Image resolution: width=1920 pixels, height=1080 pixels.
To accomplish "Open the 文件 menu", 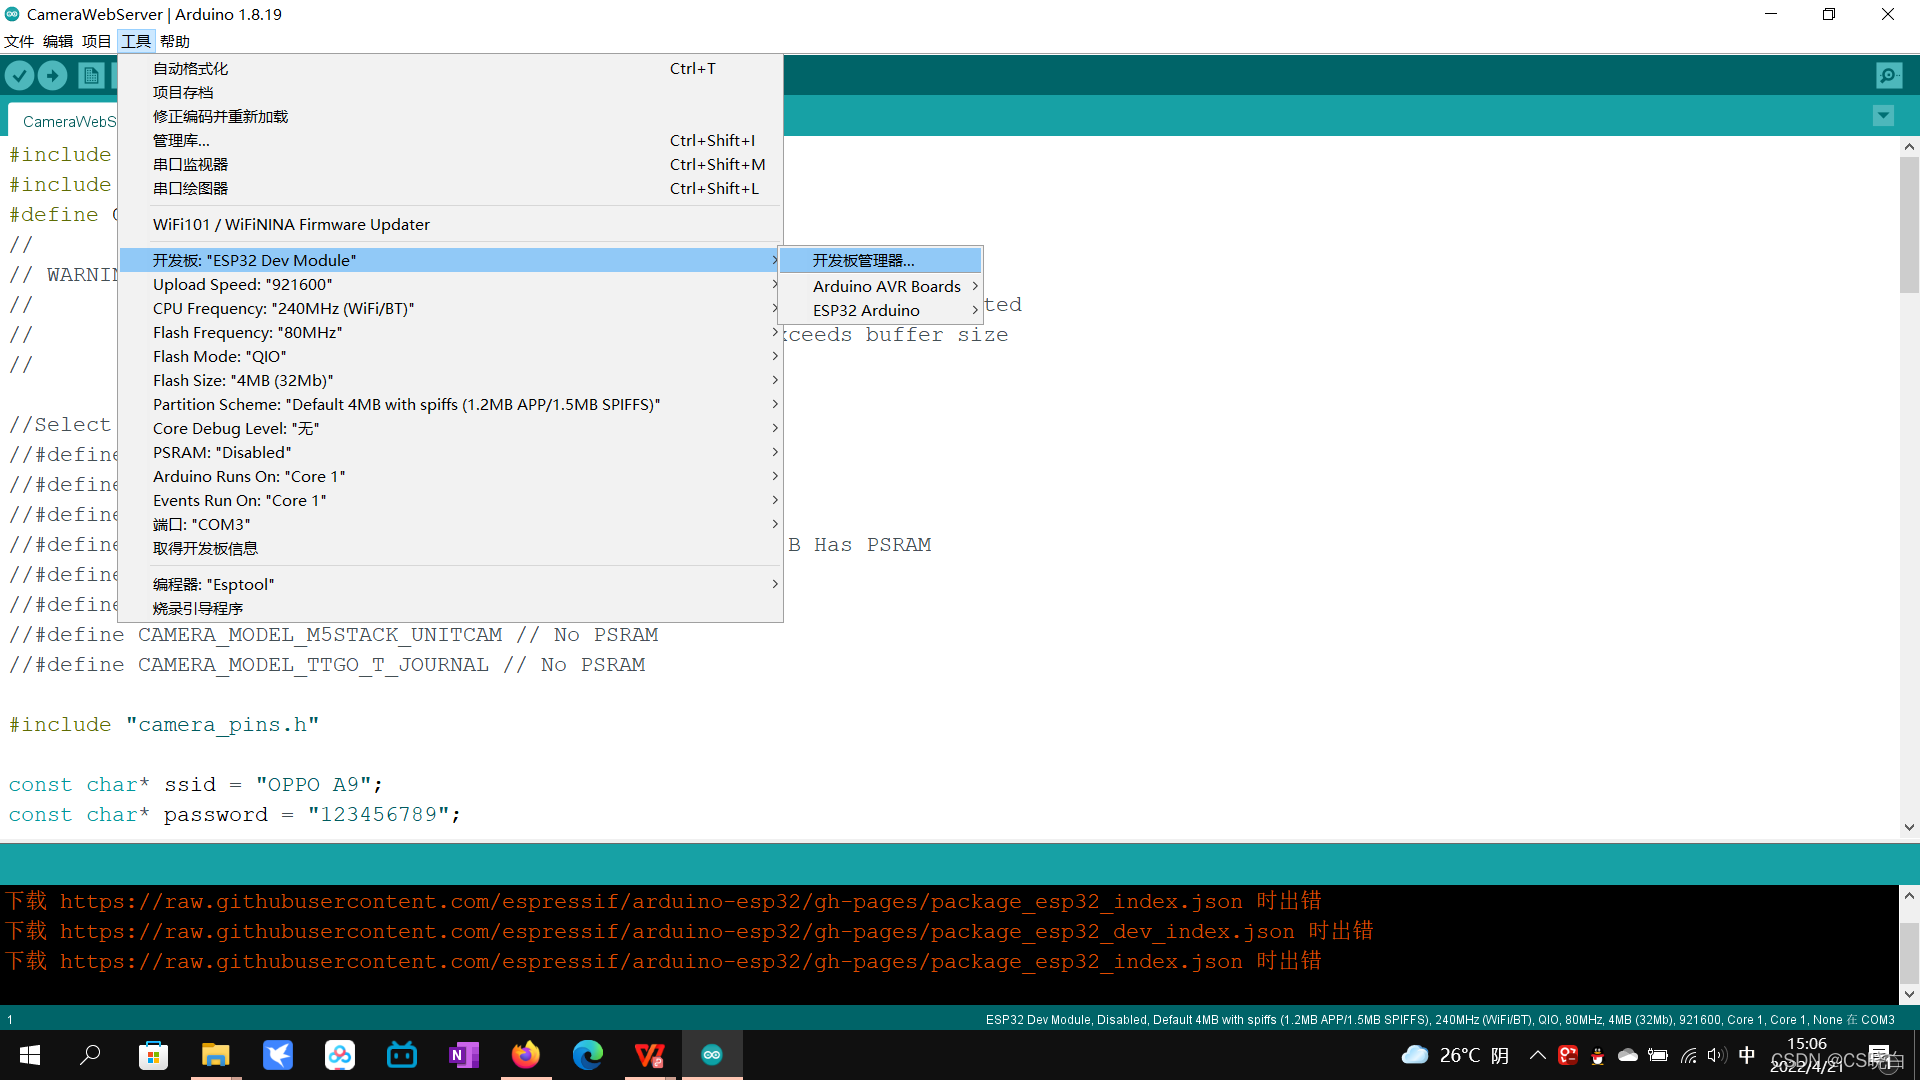I will pyautogui.click(x=19, y=41).
